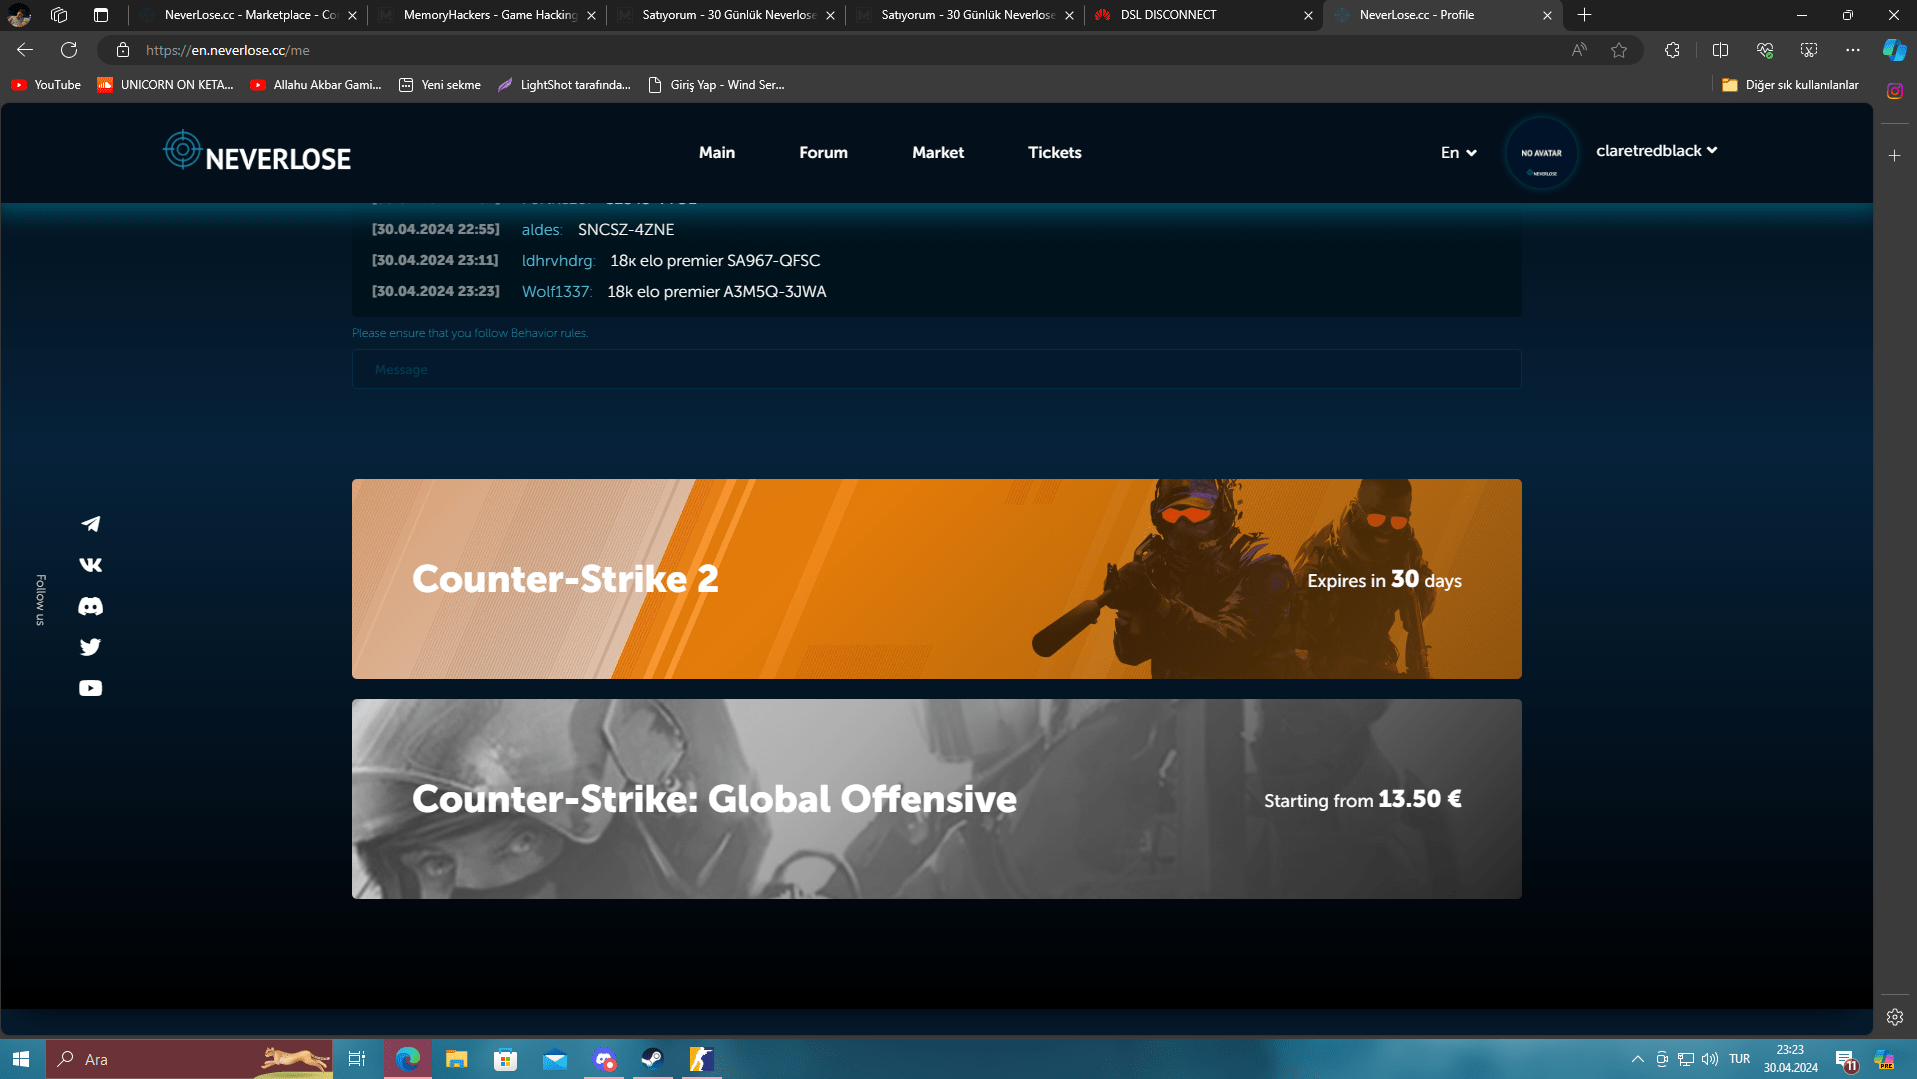The height and width of the screenshot is (1079, 1917).
Task: Refresh the current page
Action: point(69,50)
